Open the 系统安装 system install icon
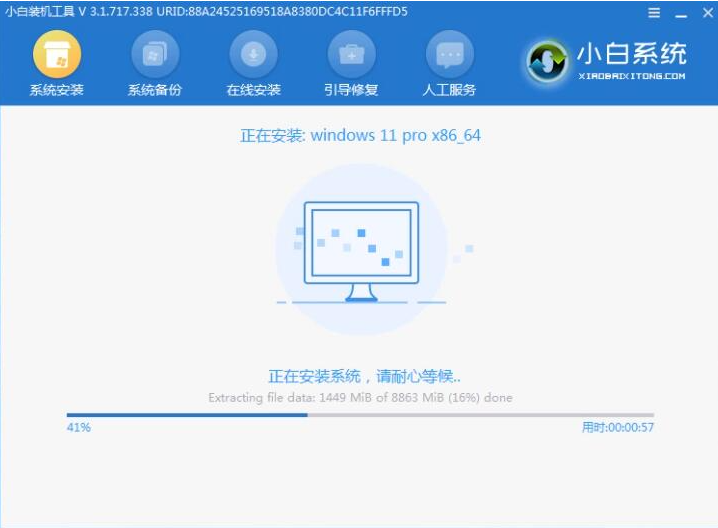 coord(57,54)
